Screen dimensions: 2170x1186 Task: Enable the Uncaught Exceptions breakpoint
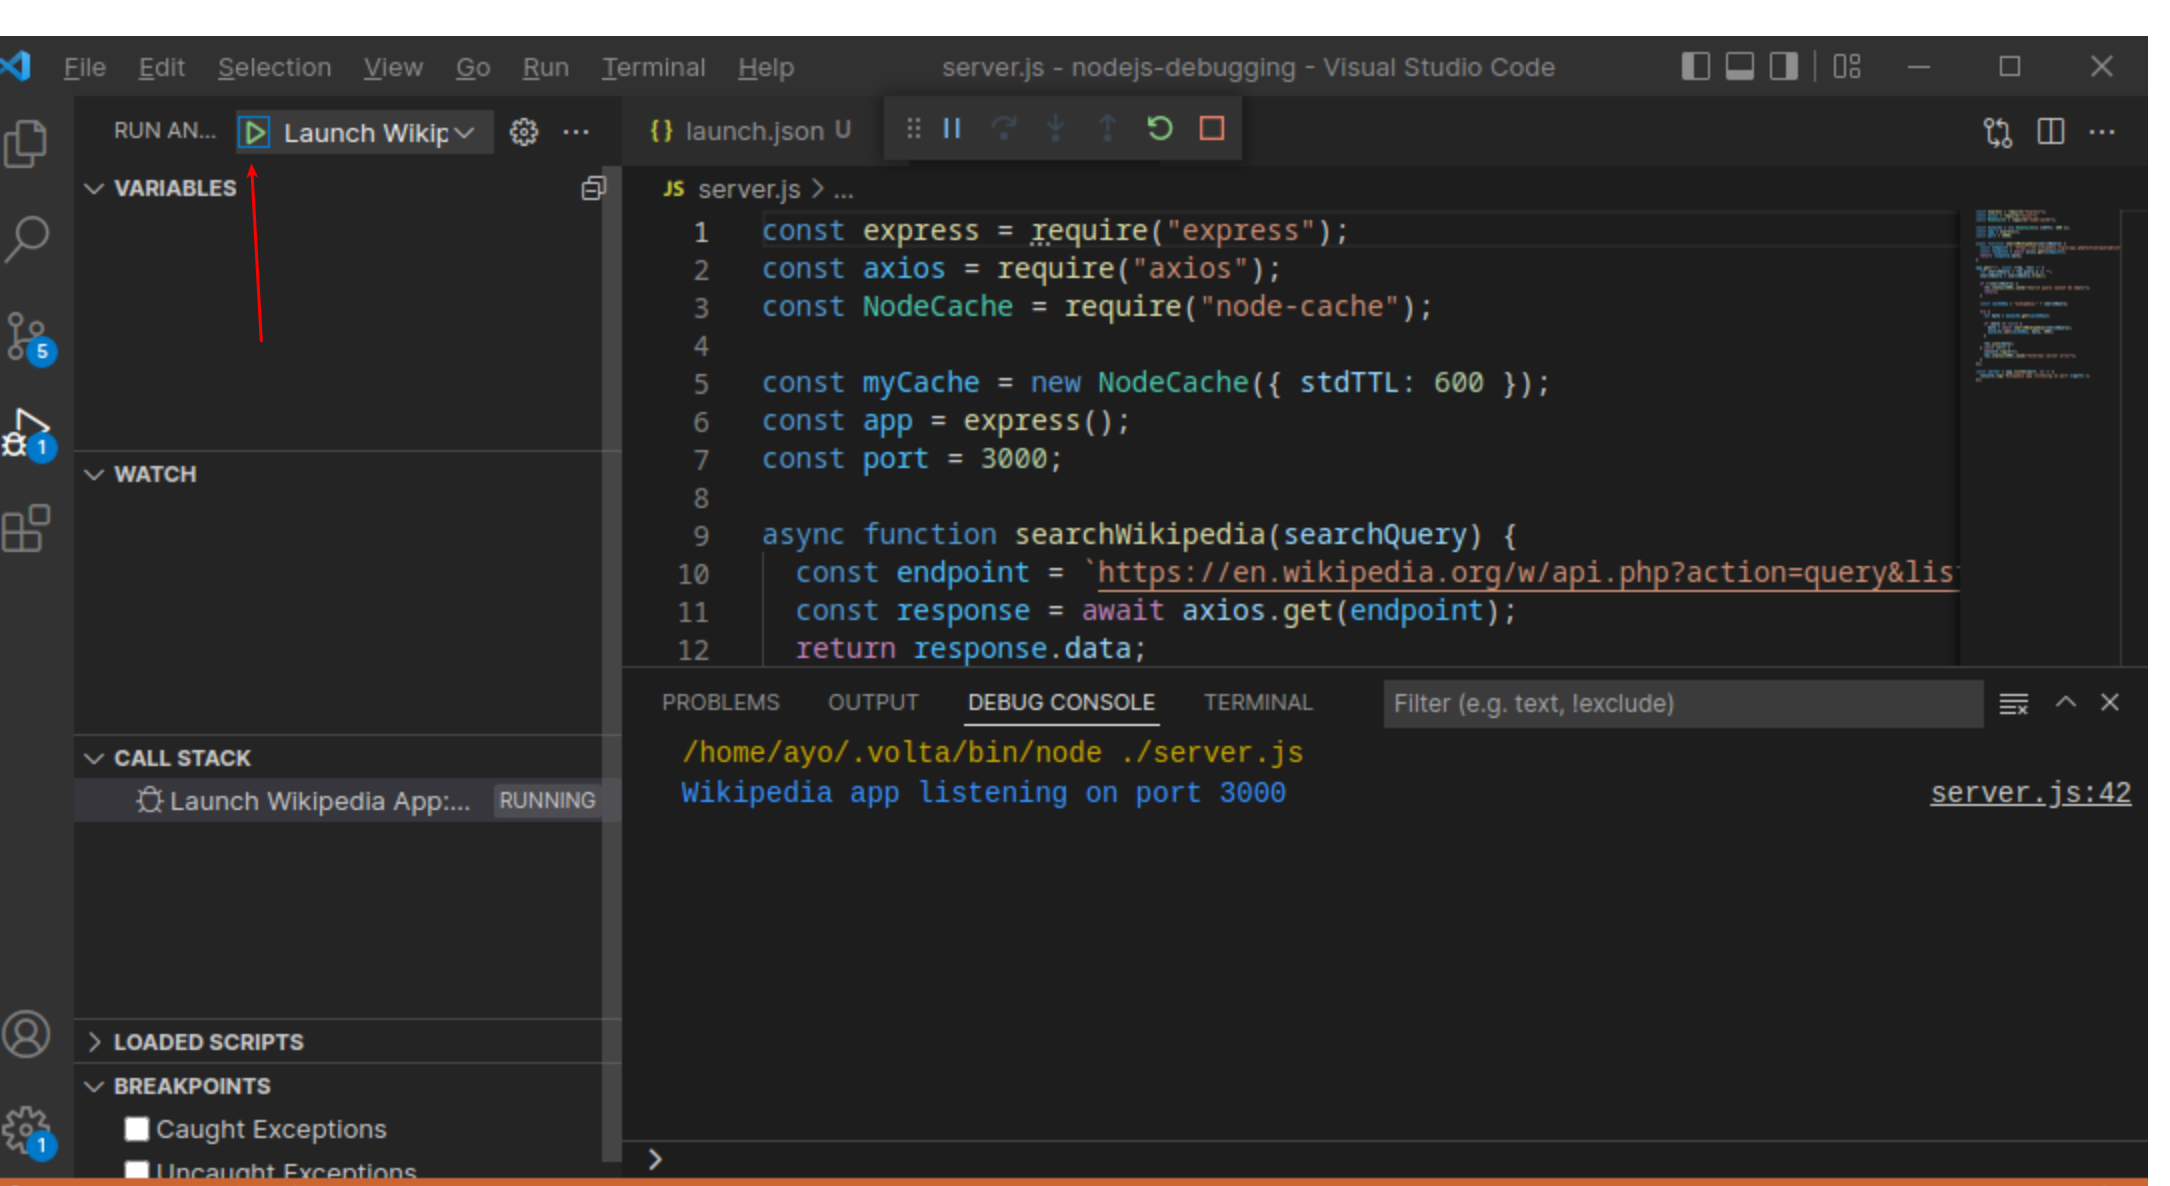(x=137, y=1170)
